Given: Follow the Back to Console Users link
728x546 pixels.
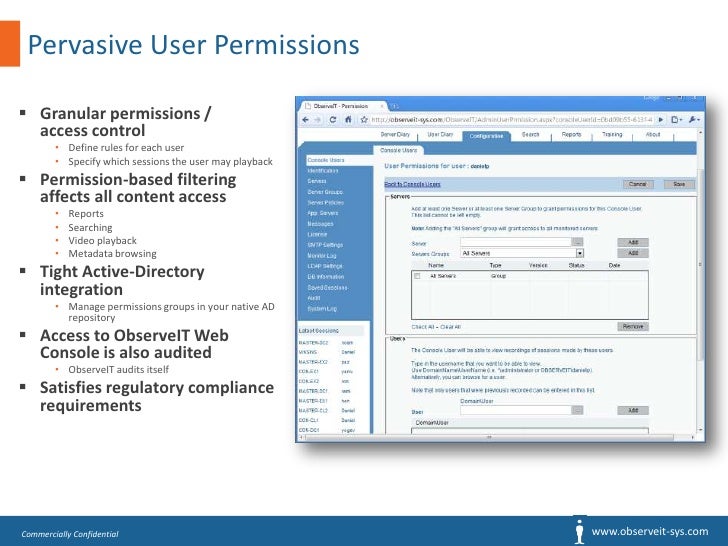Looking at the screenshot, I should tap(412, 184).
